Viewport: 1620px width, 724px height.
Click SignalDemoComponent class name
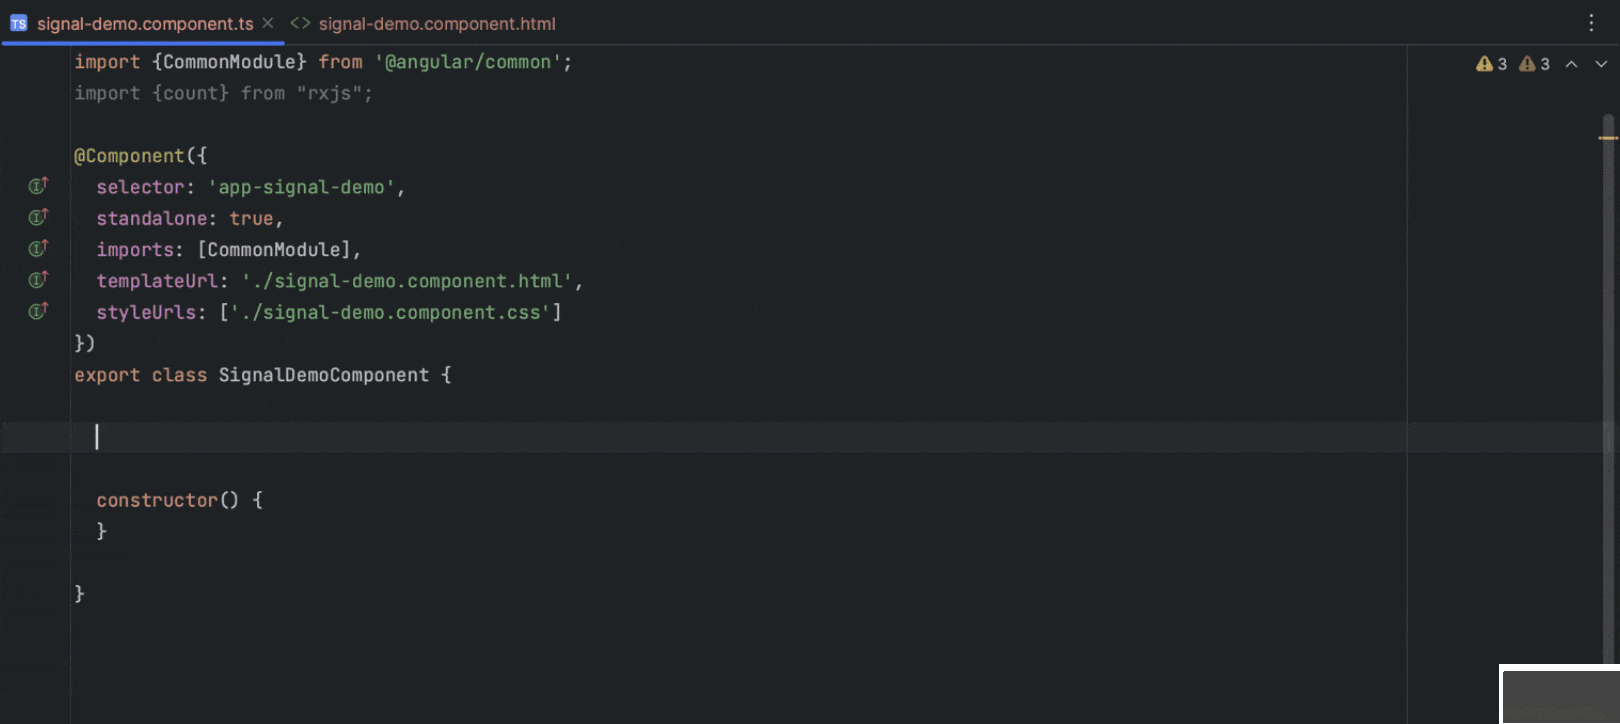[x=324, y=375]
